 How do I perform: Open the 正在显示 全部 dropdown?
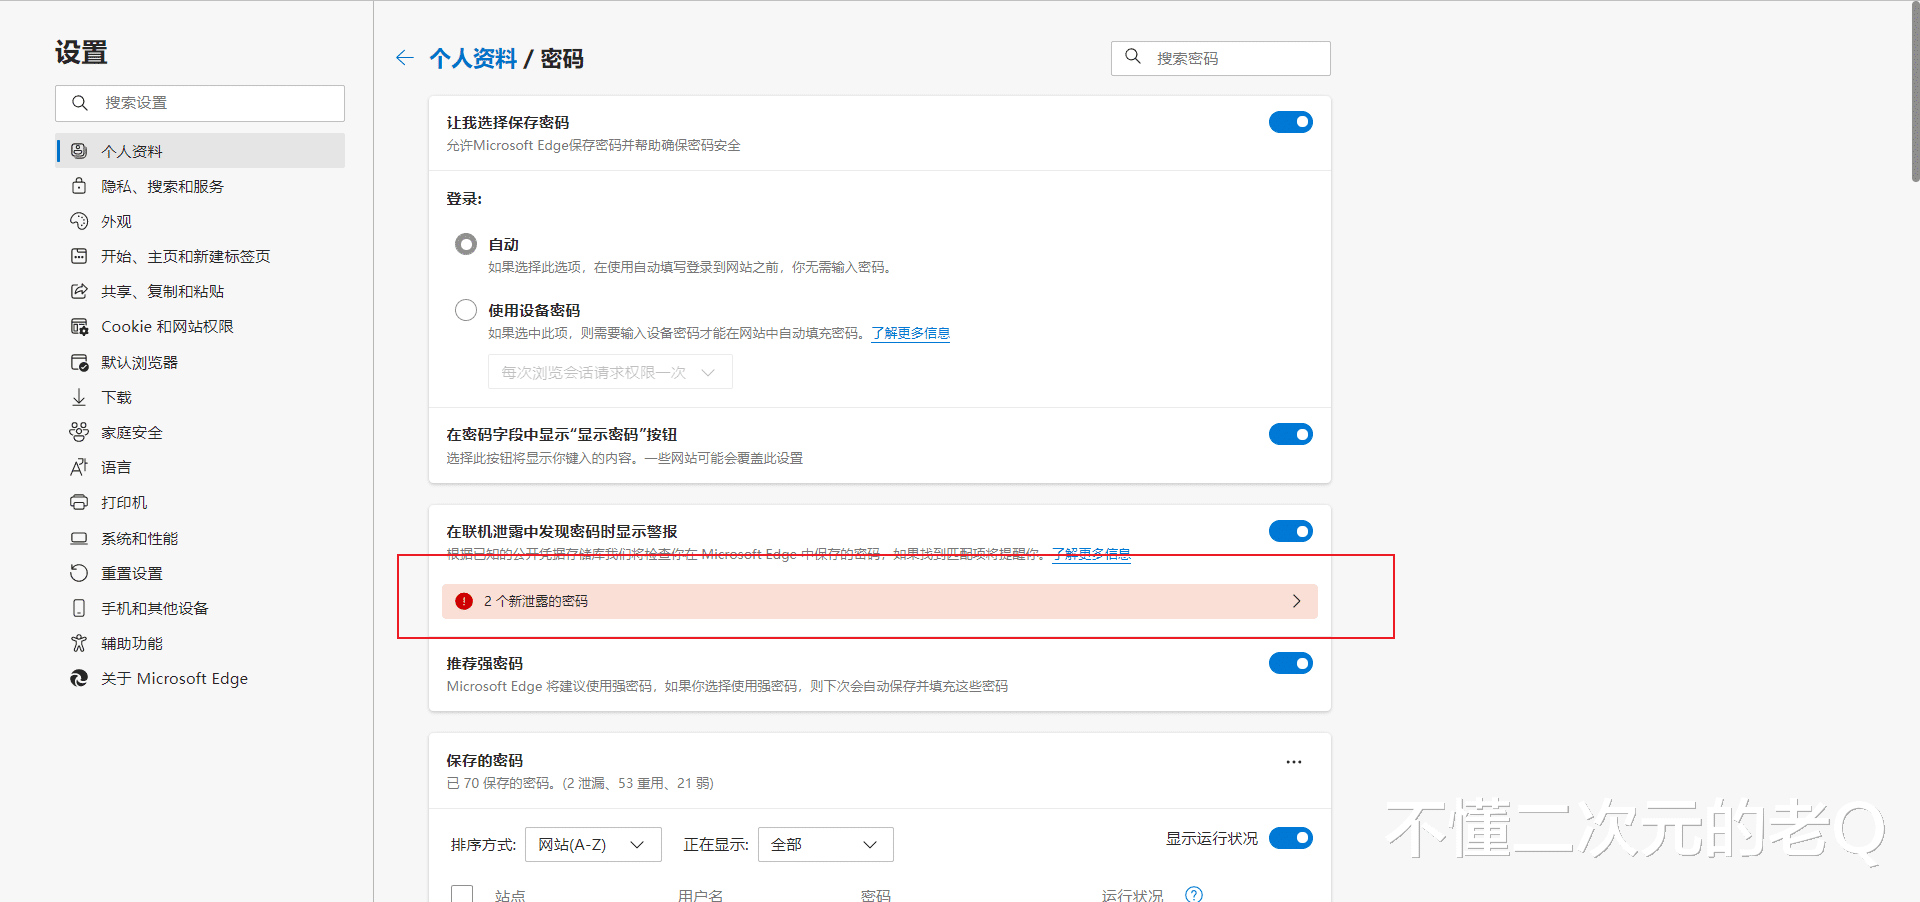826,845
